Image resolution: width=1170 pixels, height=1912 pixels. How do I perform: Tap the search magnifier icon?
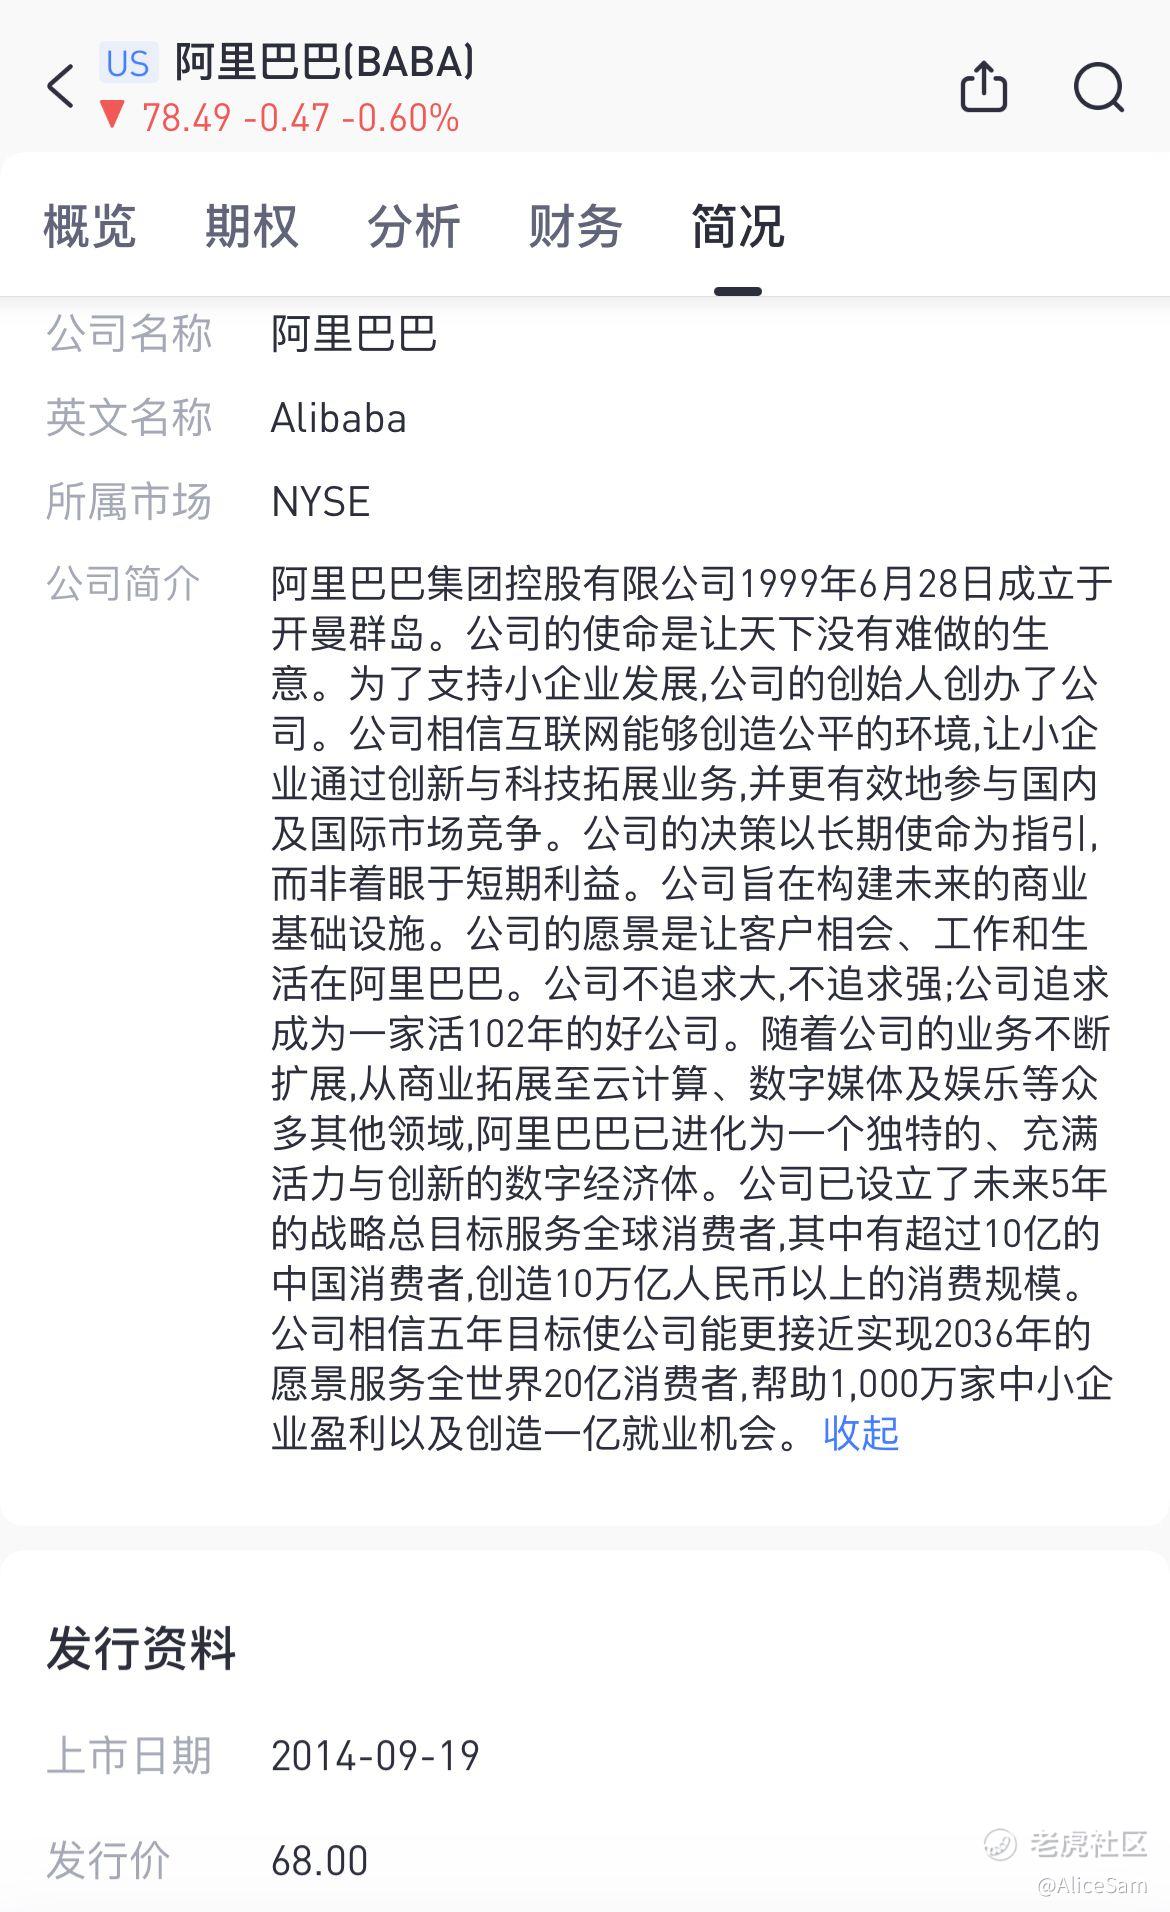pyautogui.click(x=1098, y=87)
